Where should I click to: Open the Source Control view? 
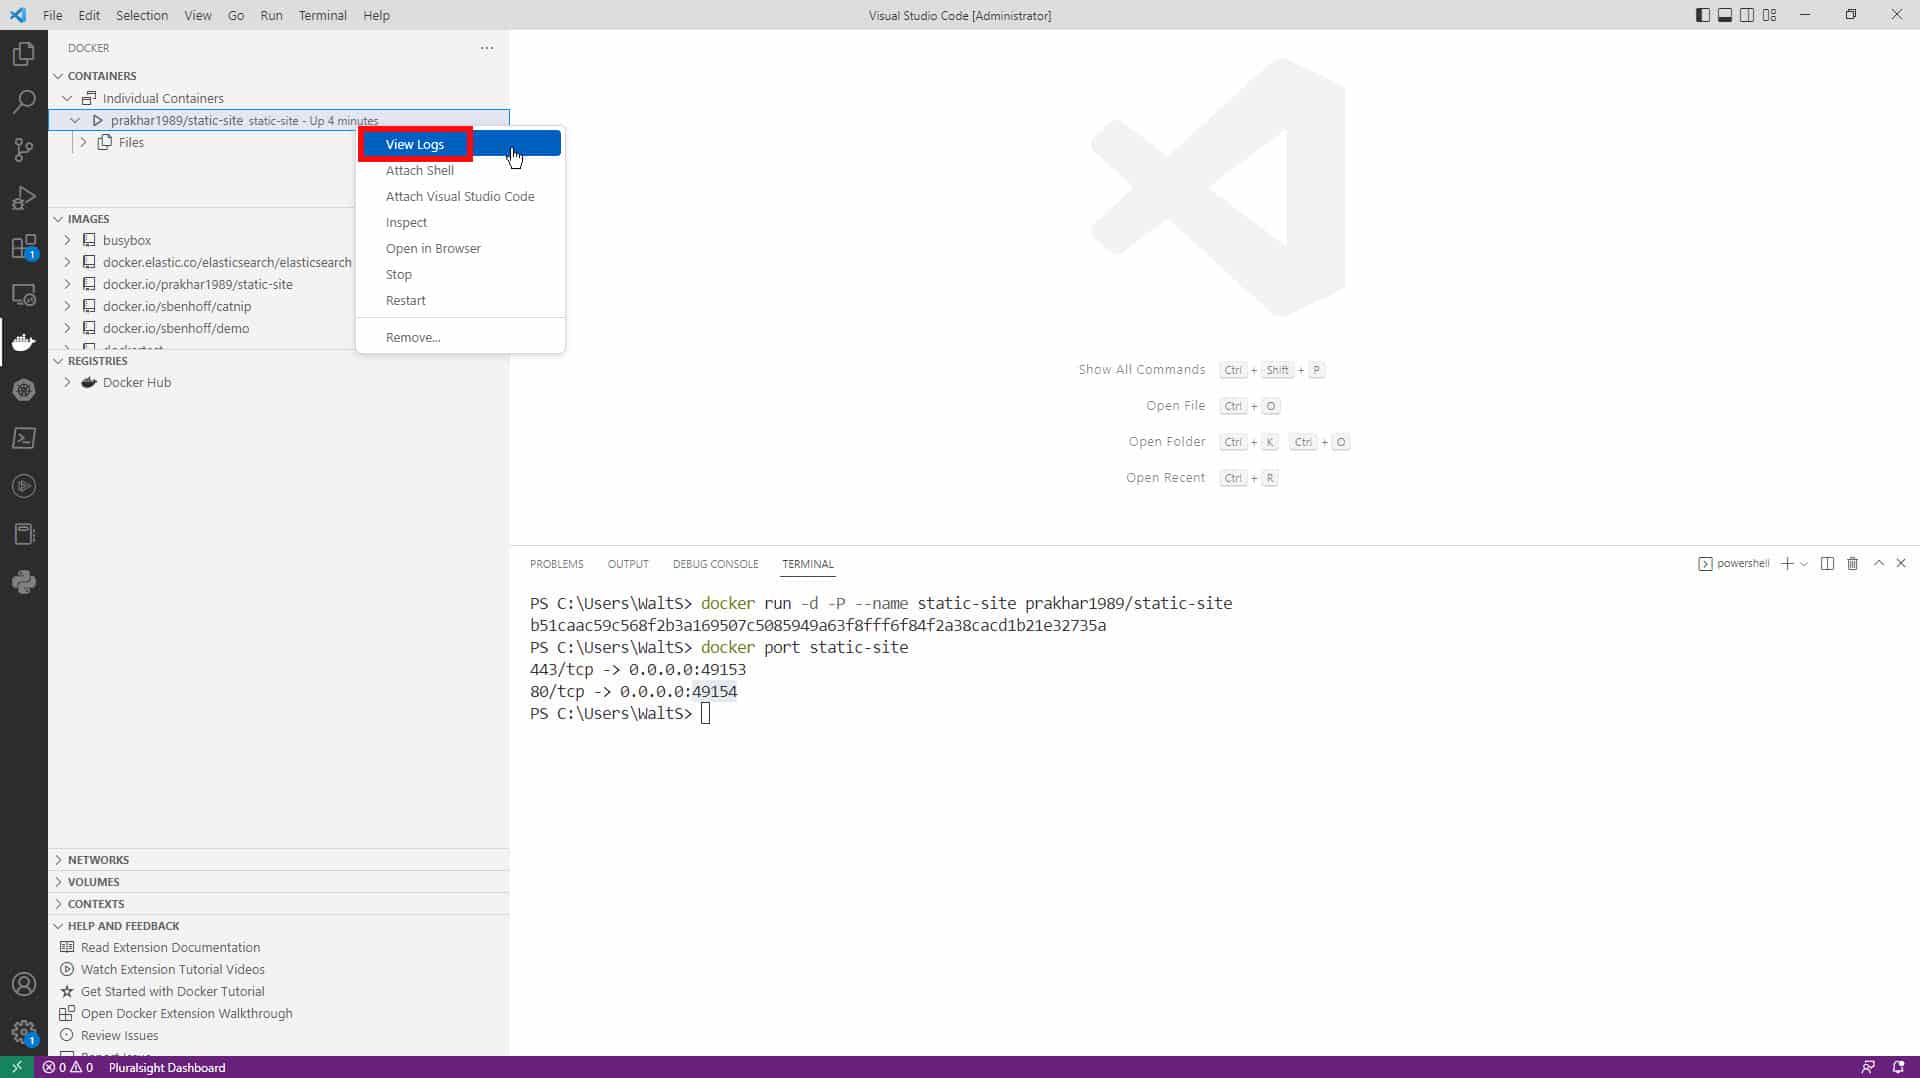(24, 149)
